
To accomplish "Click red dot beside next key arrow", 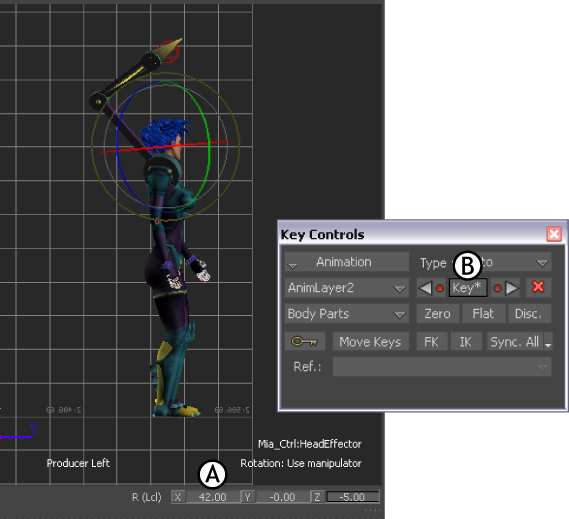I will [x=498, y=289].
